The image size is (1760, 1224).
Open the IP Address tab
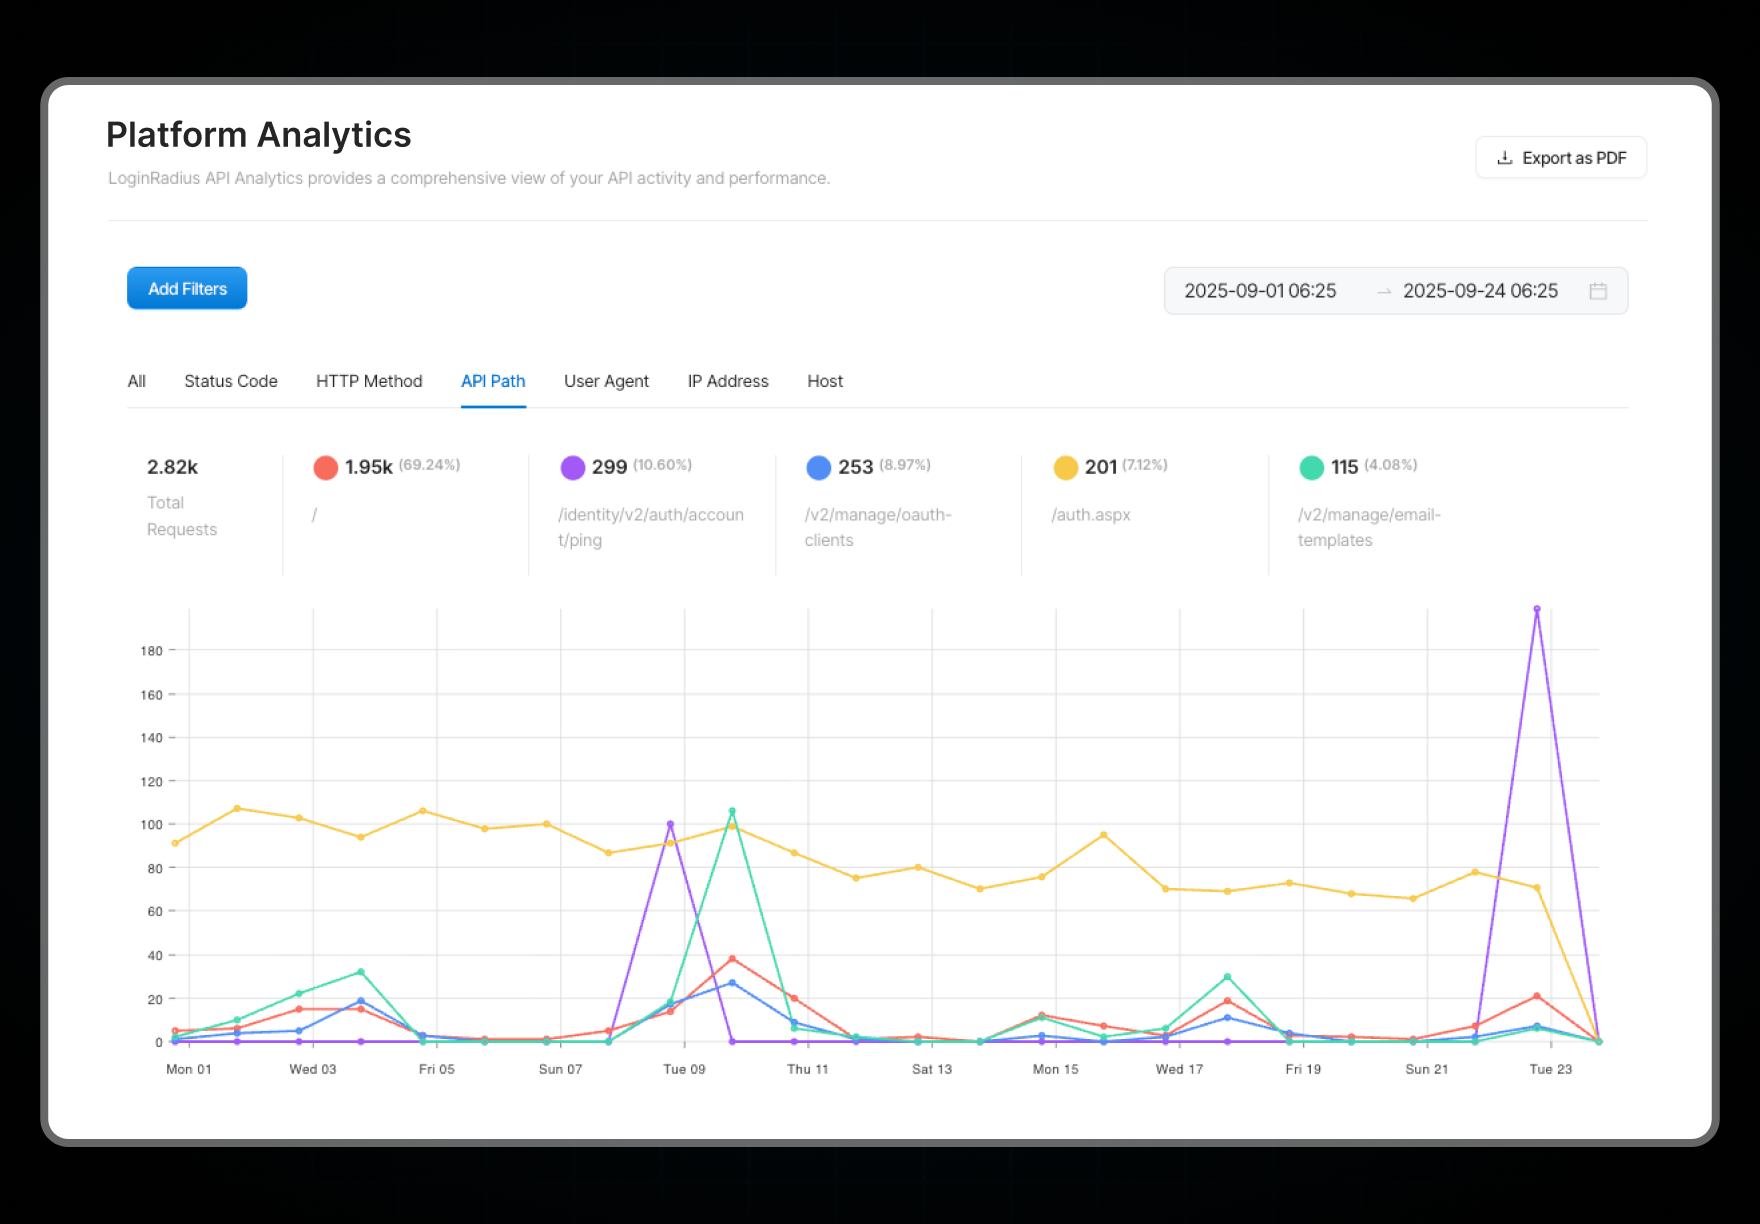728,381
